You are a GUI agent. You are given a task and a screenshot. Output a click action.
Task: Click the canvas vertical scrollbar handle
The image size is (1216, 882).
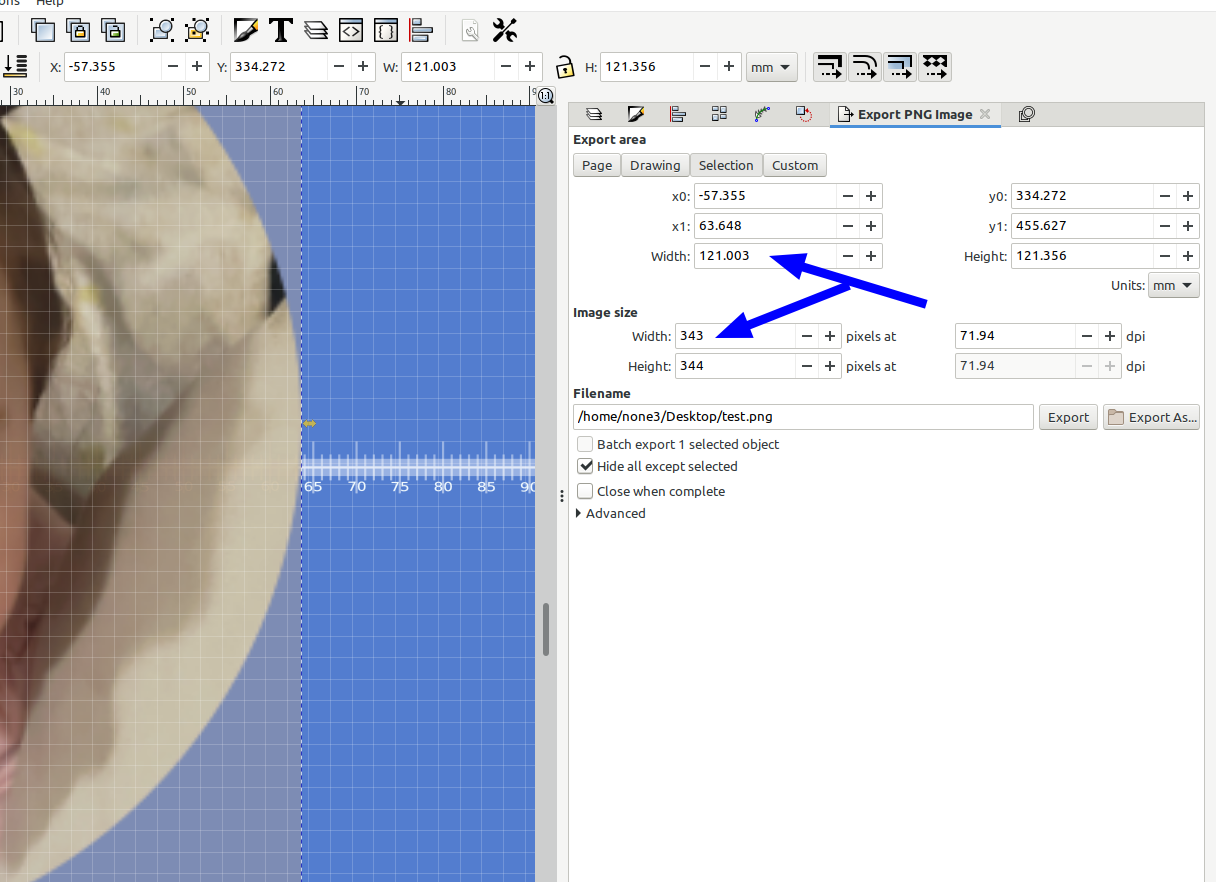pos(546,629)
